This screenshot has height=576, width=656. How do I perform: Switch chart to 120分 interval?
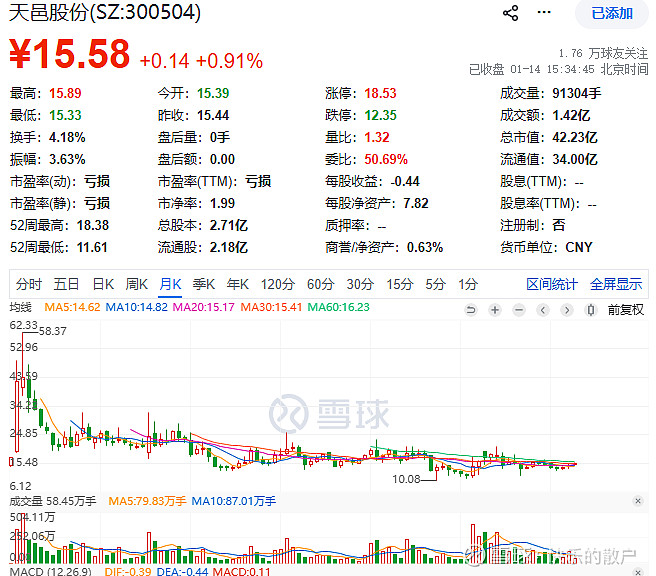[278, 284]
